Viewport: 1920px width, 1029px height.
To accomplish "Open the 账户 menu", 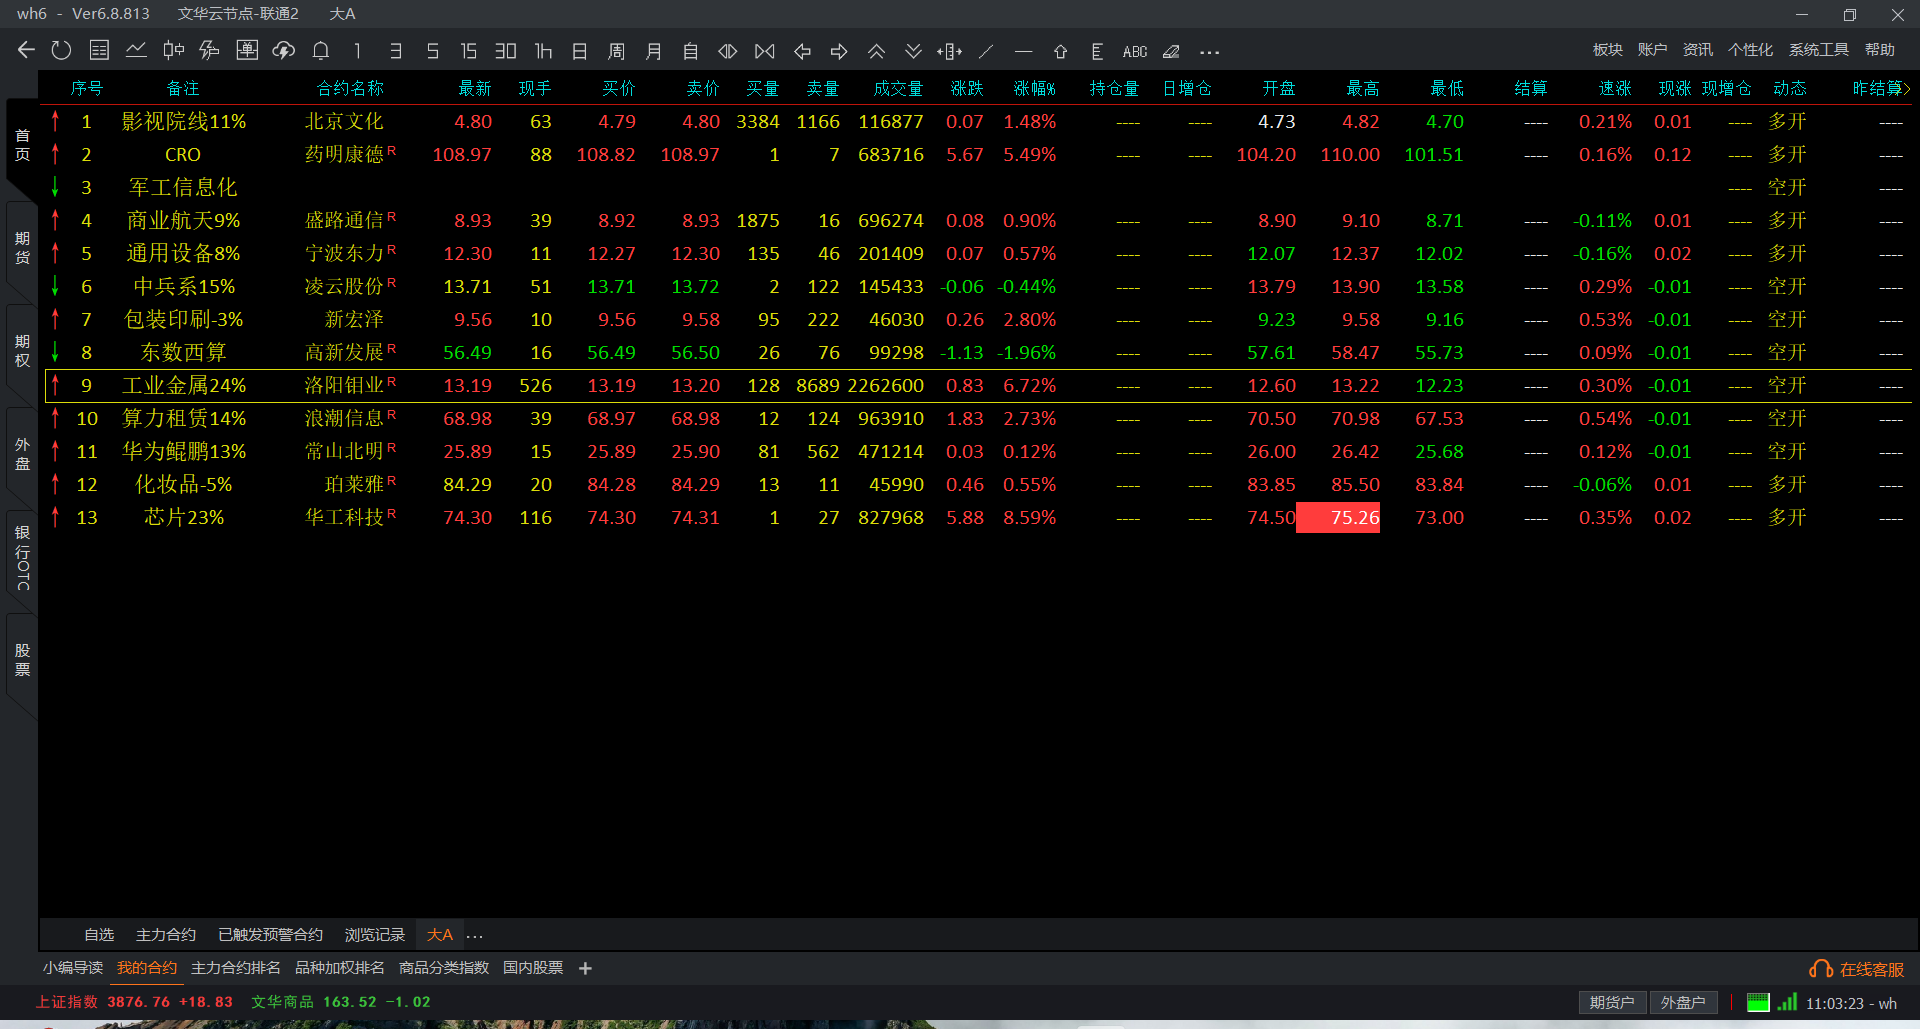I will tap(1652, 50).
